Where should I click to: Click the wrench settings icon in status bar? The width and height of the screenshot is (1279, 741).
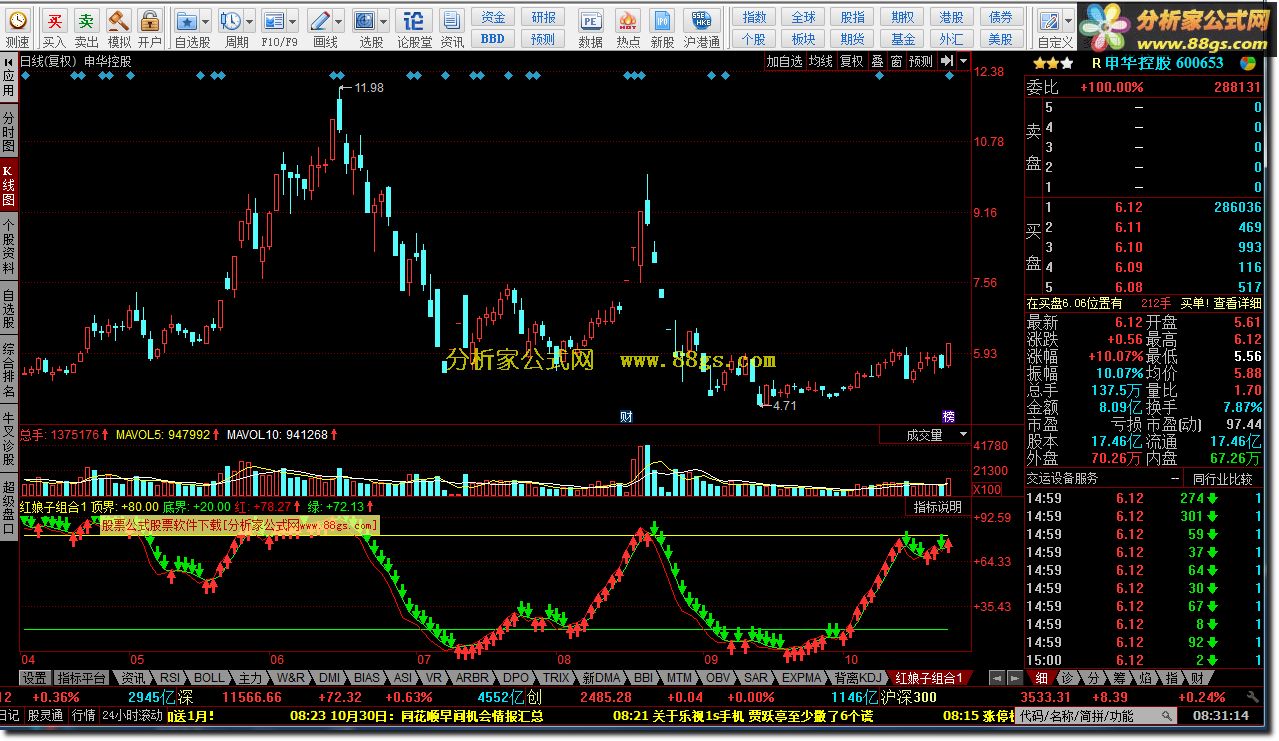[x=1251, y=697]
